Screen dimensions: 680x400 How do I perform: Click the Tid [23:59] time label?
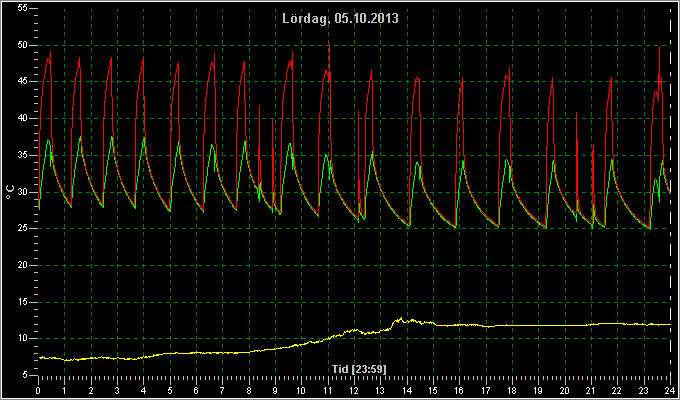[x=359, y=369]
